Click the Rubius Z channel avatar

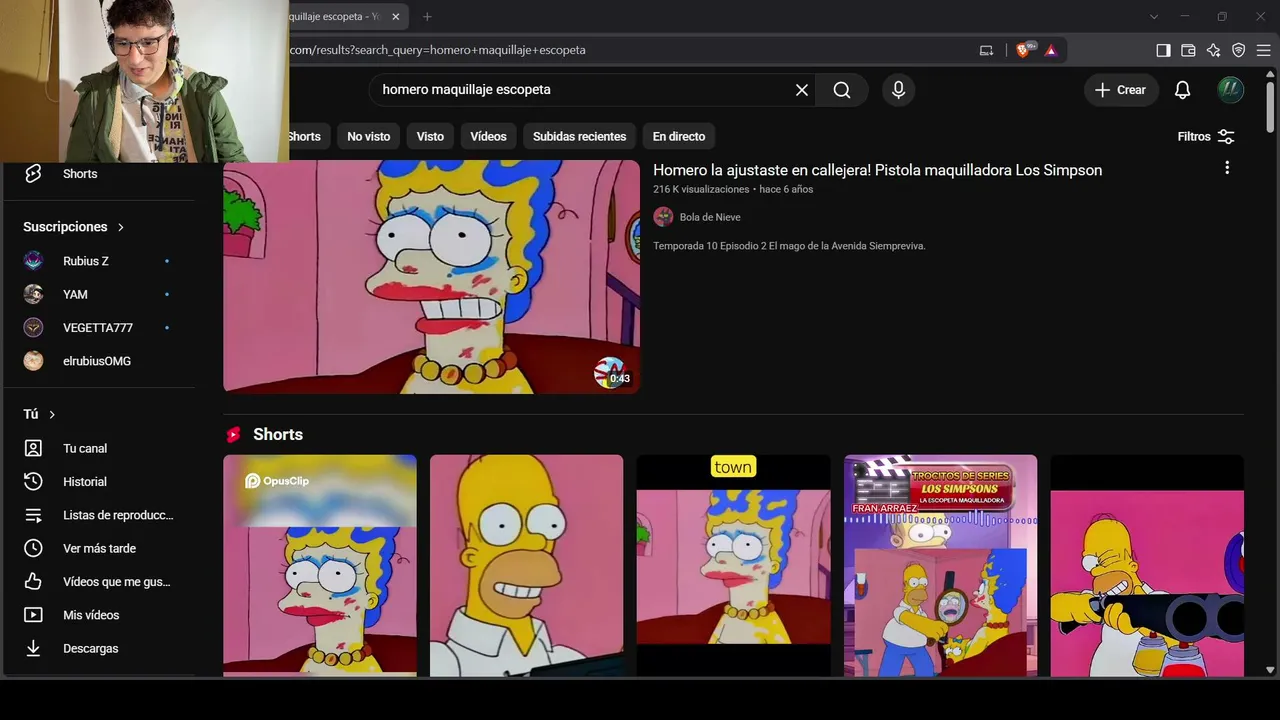[34, 261]
